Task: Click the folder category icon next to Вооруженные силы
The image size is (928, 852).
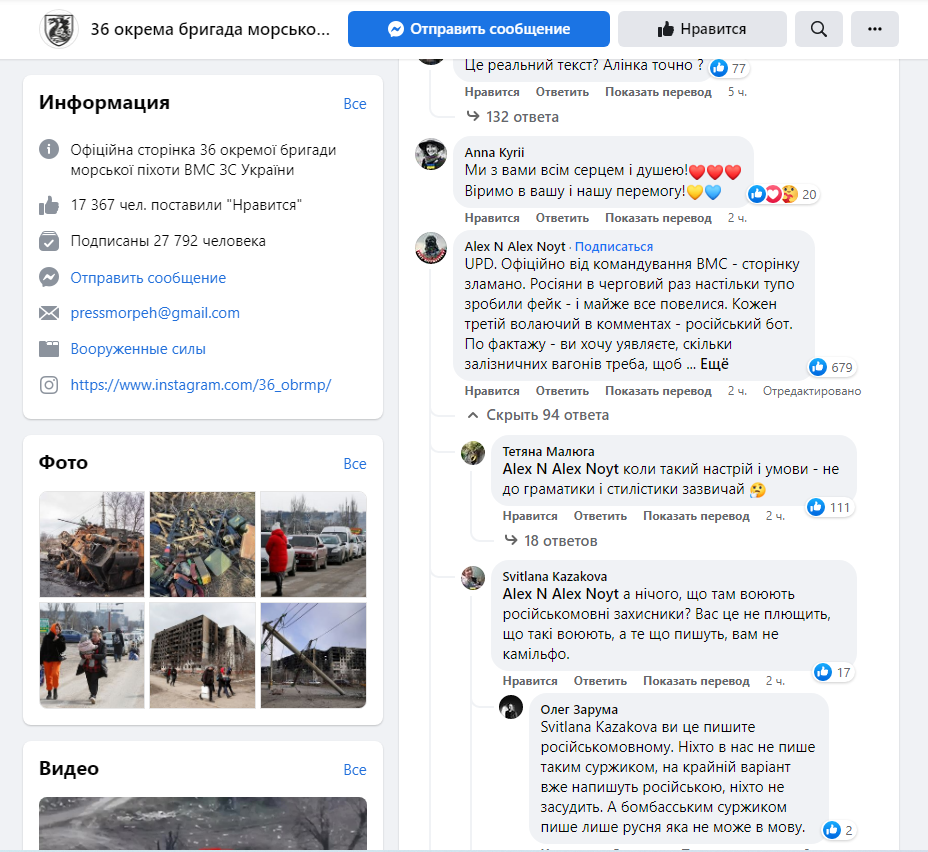Action: tap(49, 349)
